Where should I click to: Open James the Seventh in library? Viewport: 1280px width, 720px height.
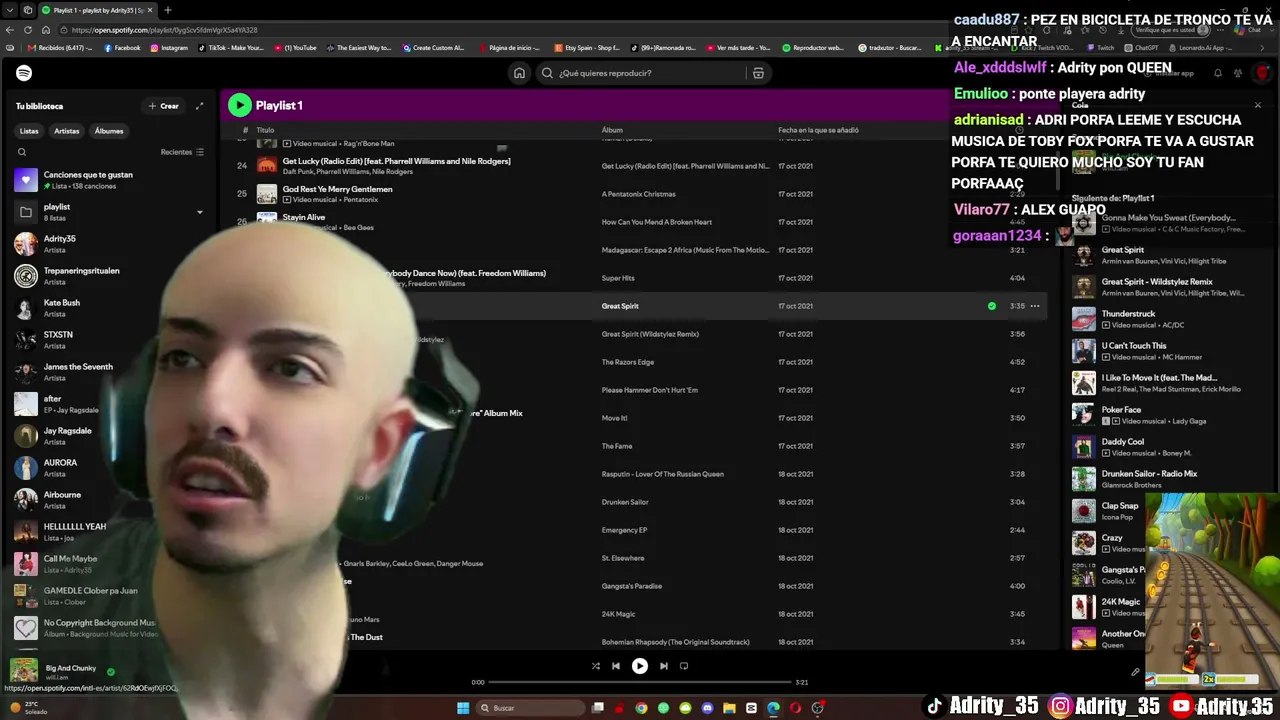tap(110, 372)
